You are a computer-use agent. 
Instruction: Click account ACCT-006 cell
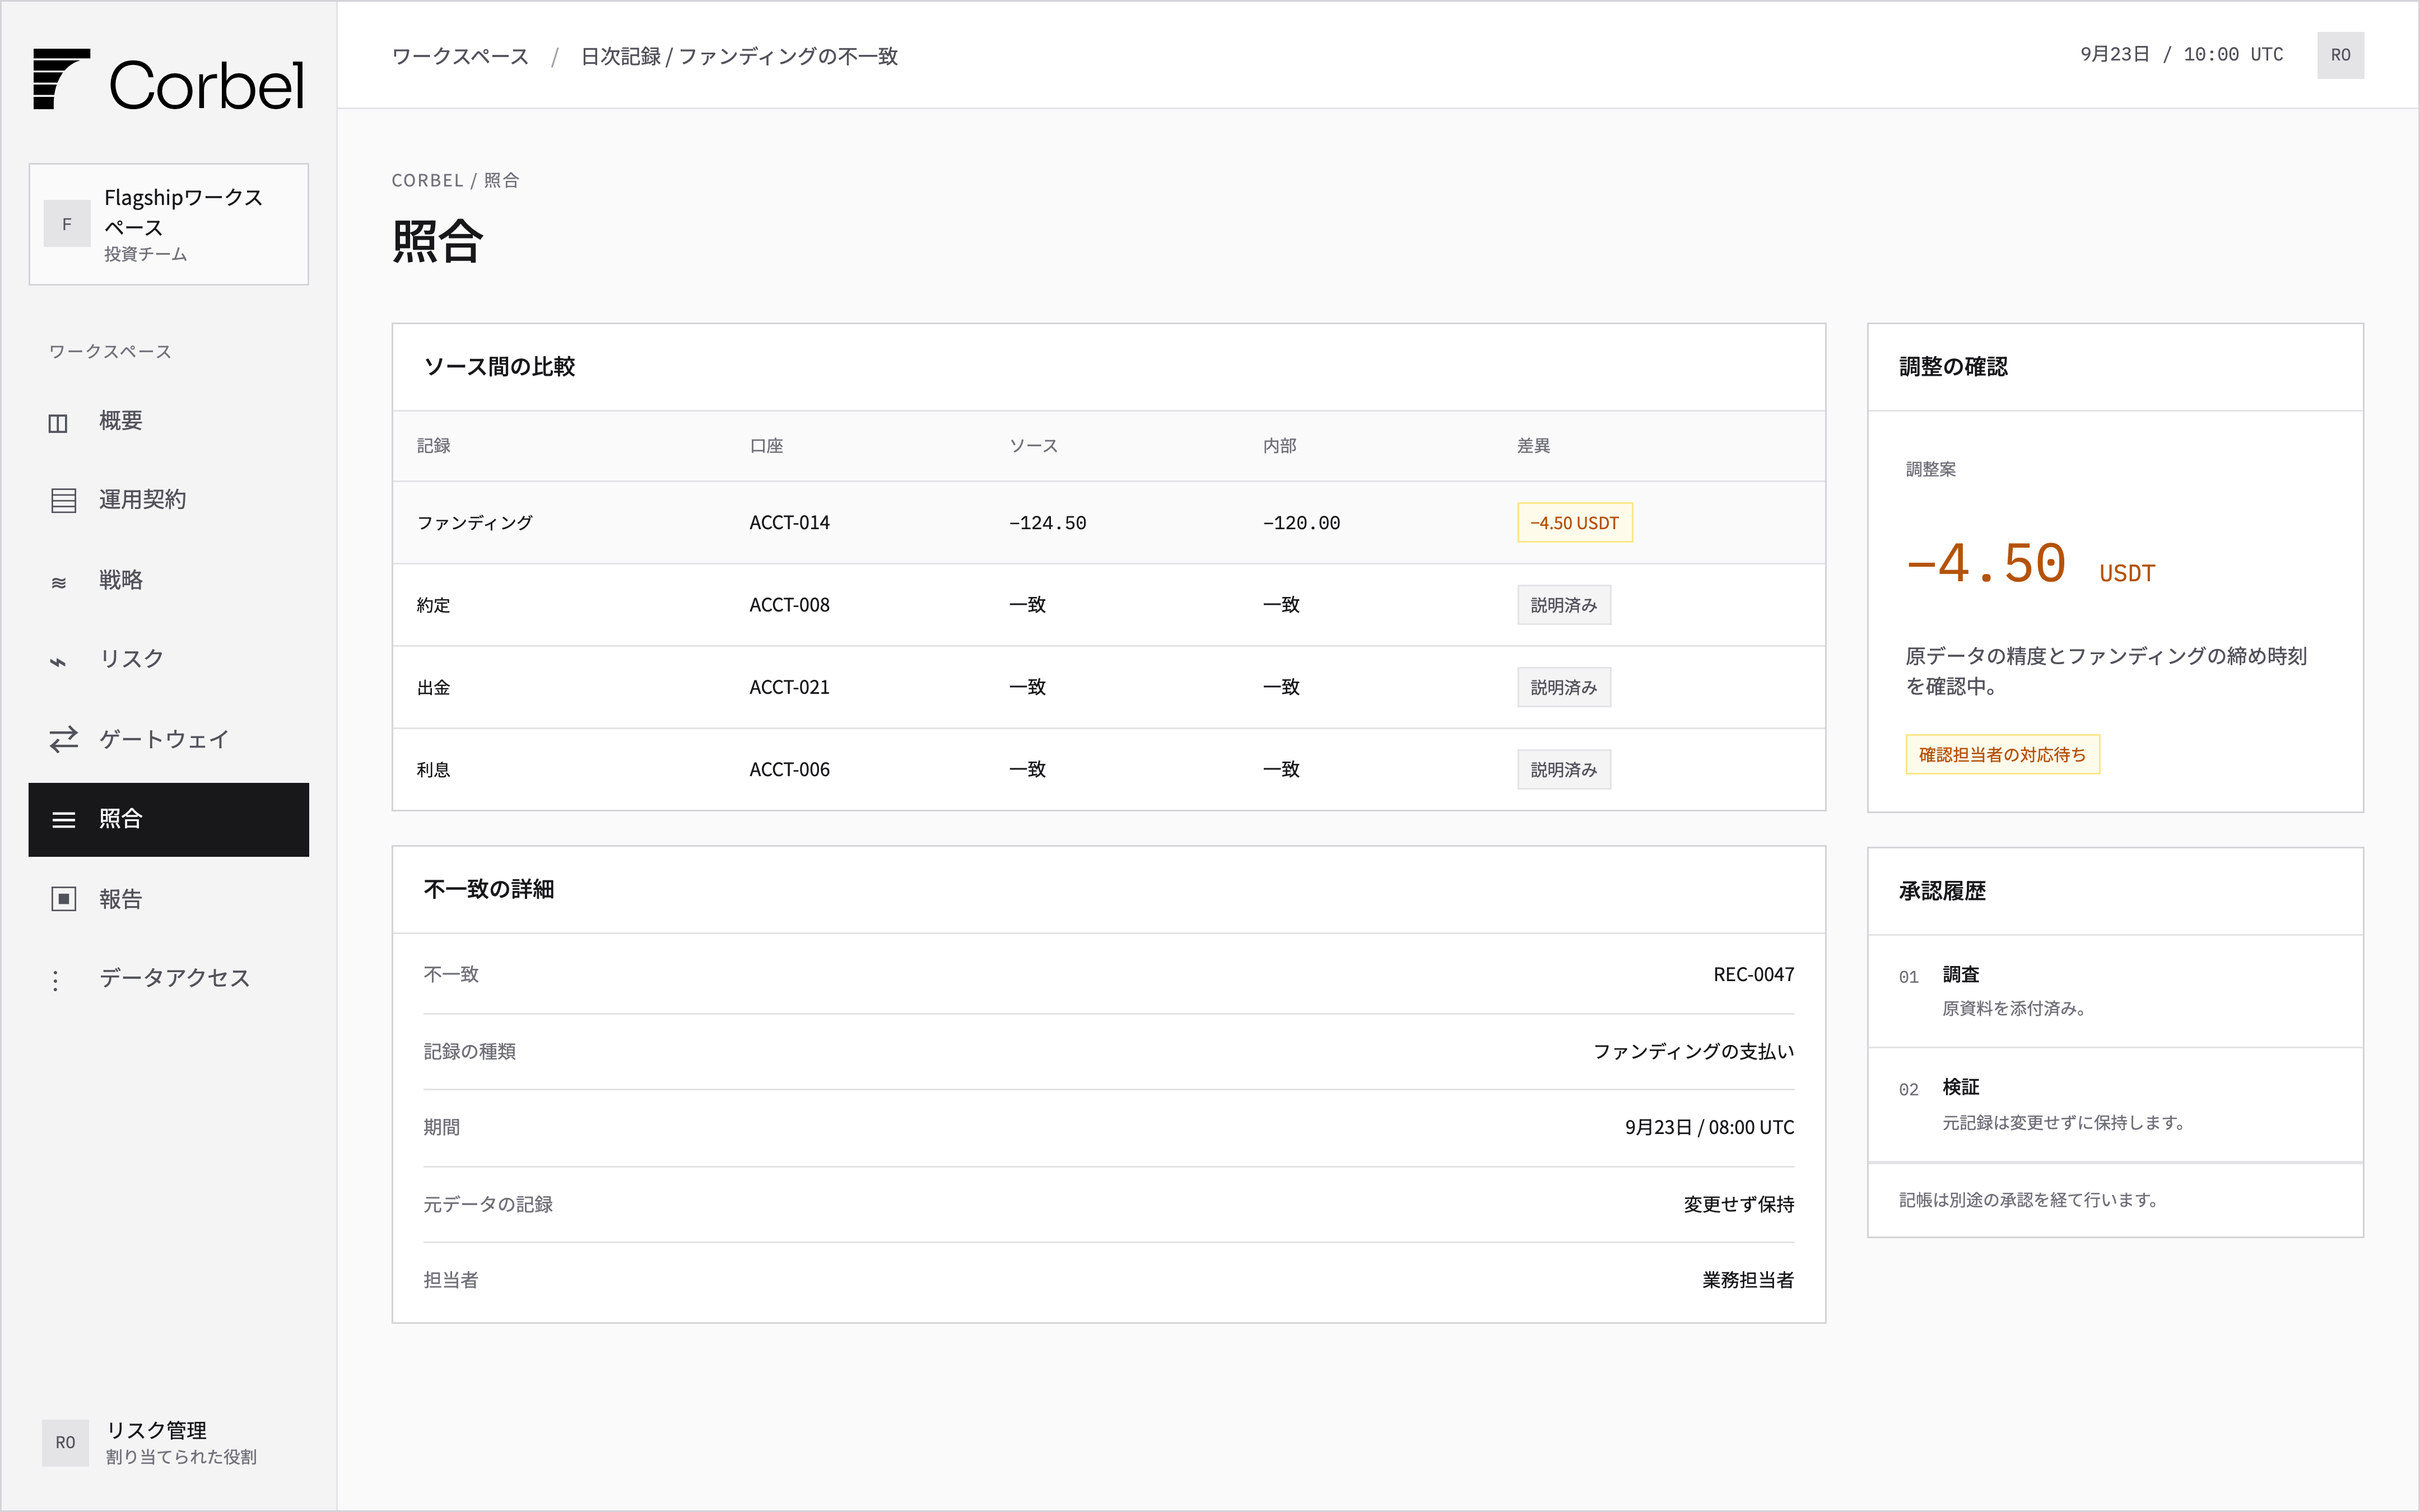pos(789,769)
